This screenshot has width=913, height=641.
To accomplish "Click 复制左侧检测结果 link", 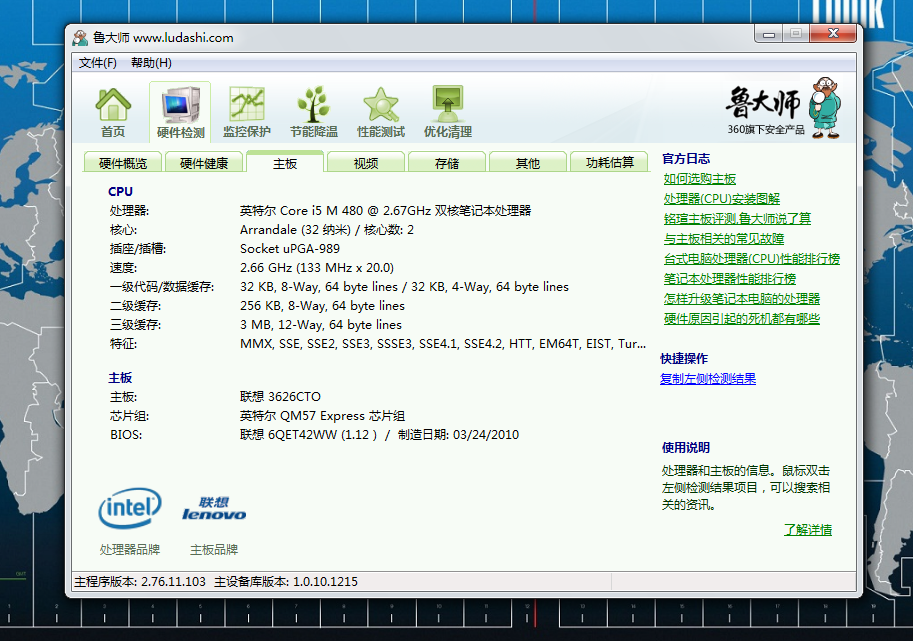I will (708, 378).
